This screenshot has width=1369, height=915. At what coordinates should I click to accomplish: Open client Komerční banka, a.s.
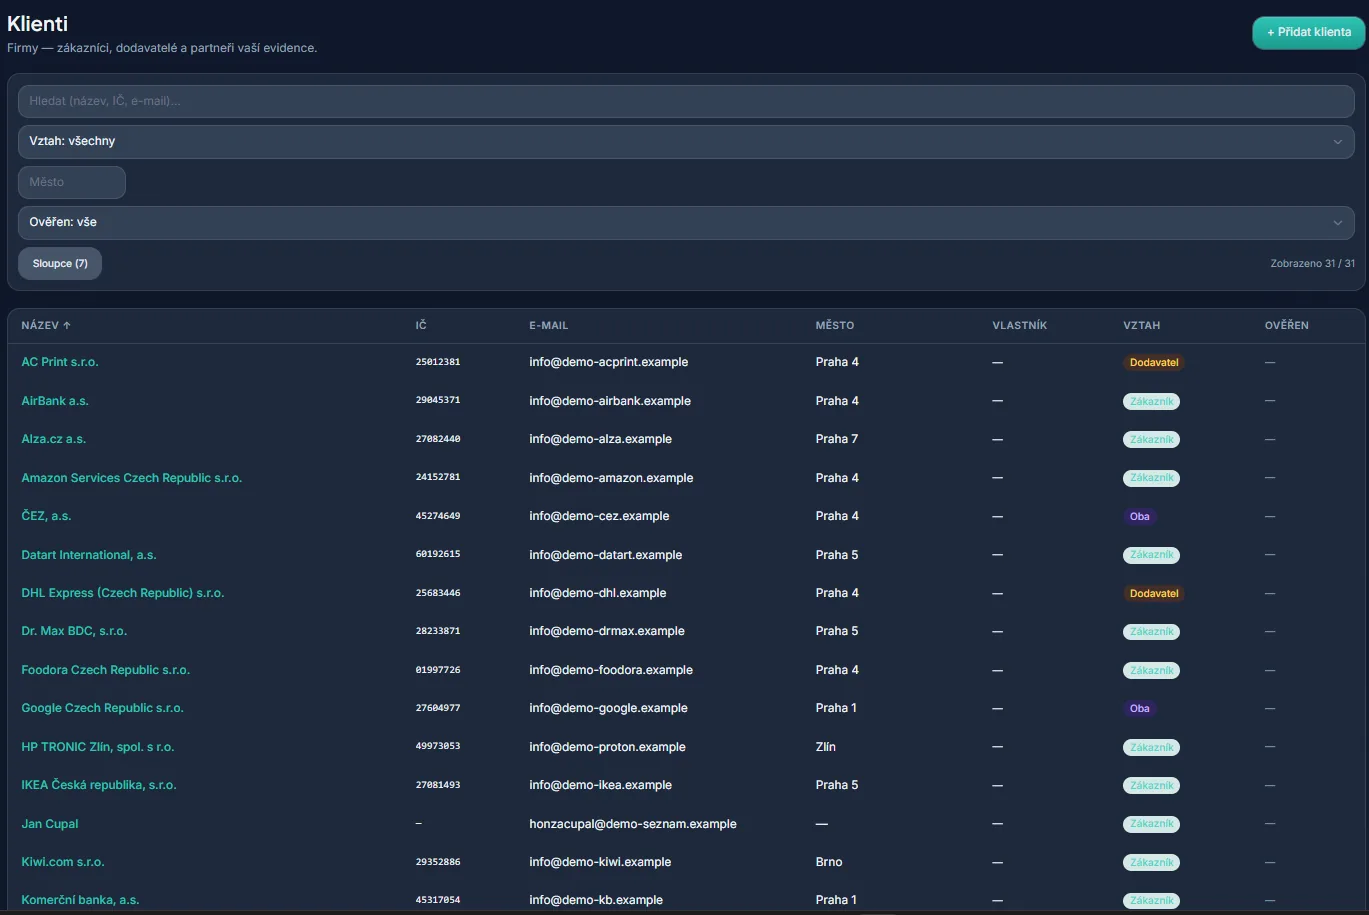[80, 900]
